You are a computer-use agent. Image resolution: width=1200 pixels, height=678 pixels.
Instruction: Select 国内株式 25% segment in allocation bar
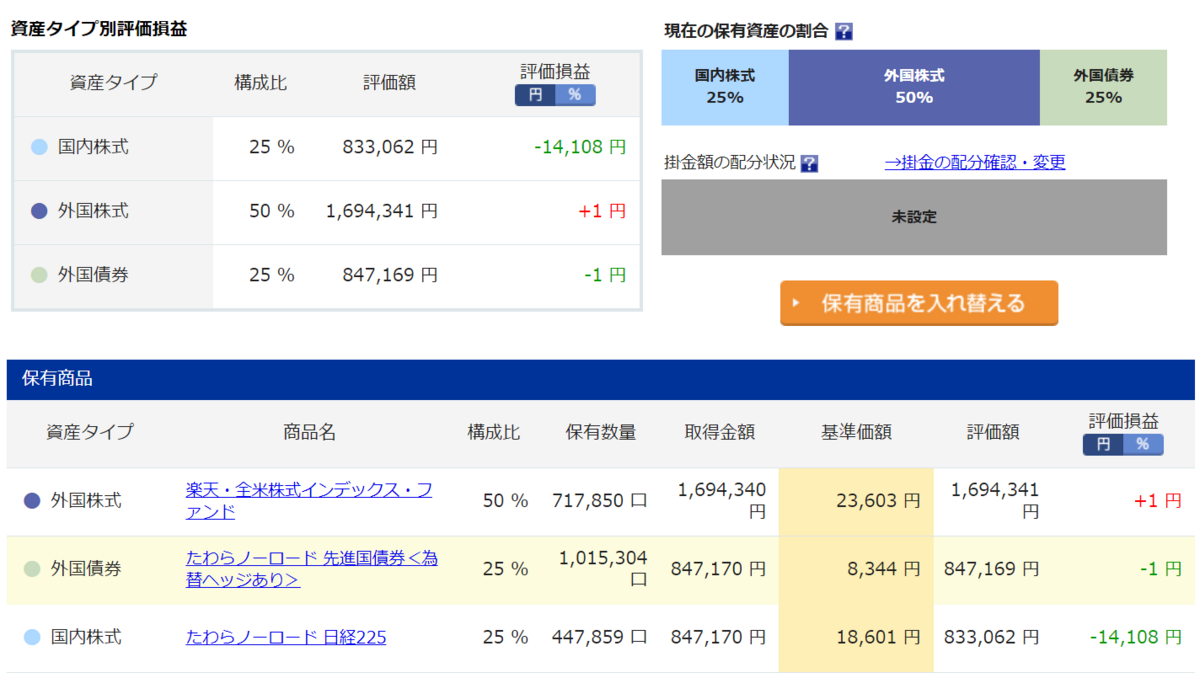(725, 87)
